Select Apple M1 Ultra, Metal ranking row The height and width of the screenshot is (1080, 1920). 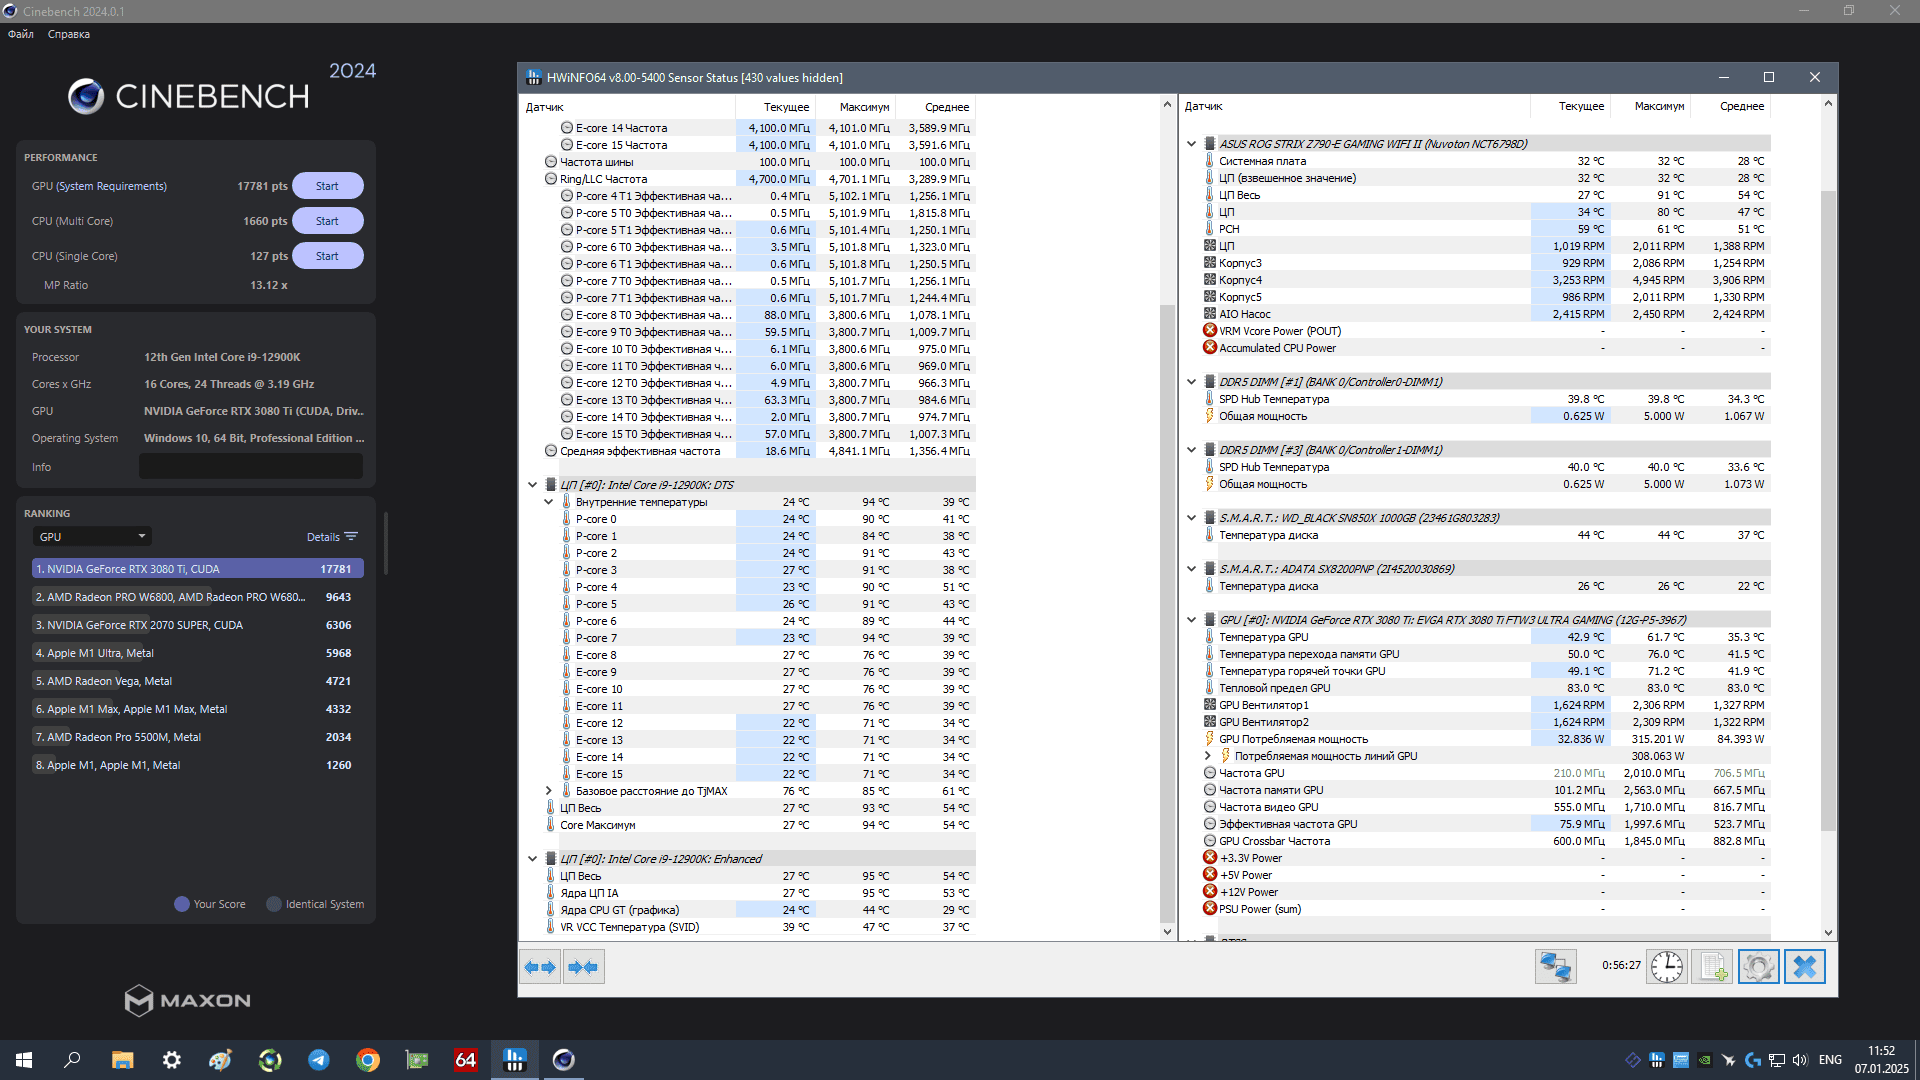click(197, 653)
